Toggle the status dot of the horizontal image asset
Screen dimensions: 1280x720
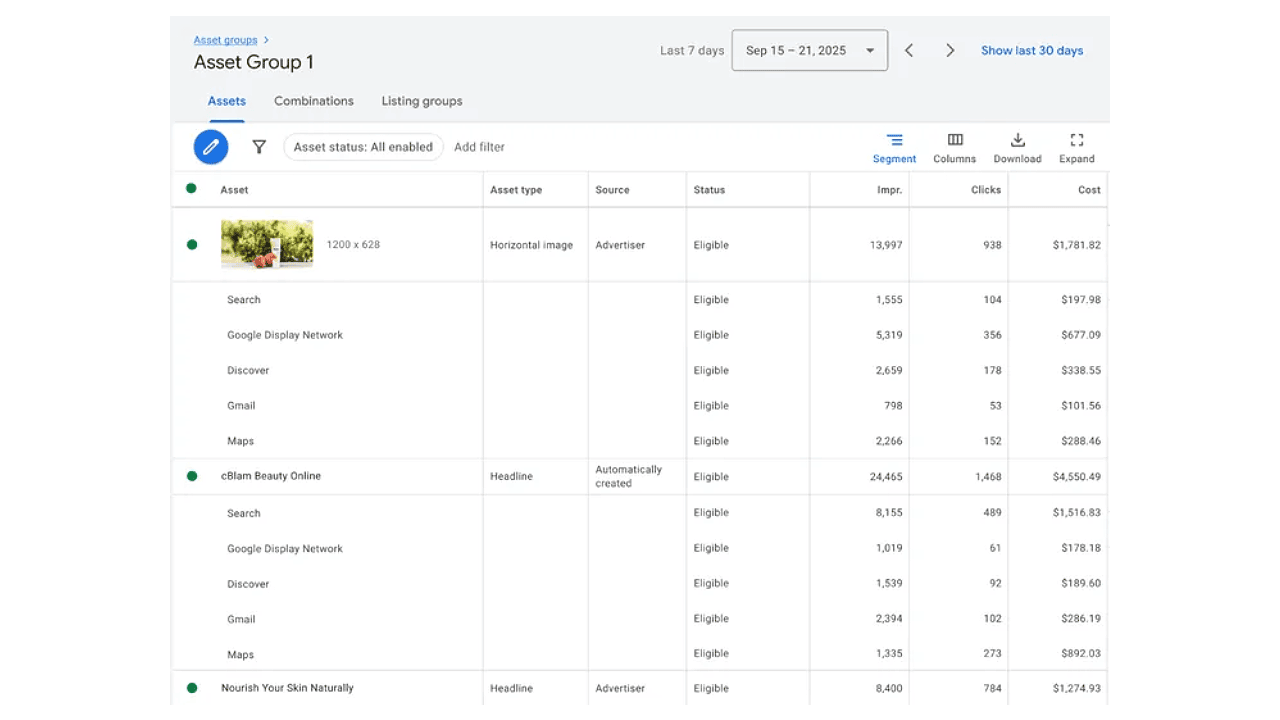pos(192,245)
